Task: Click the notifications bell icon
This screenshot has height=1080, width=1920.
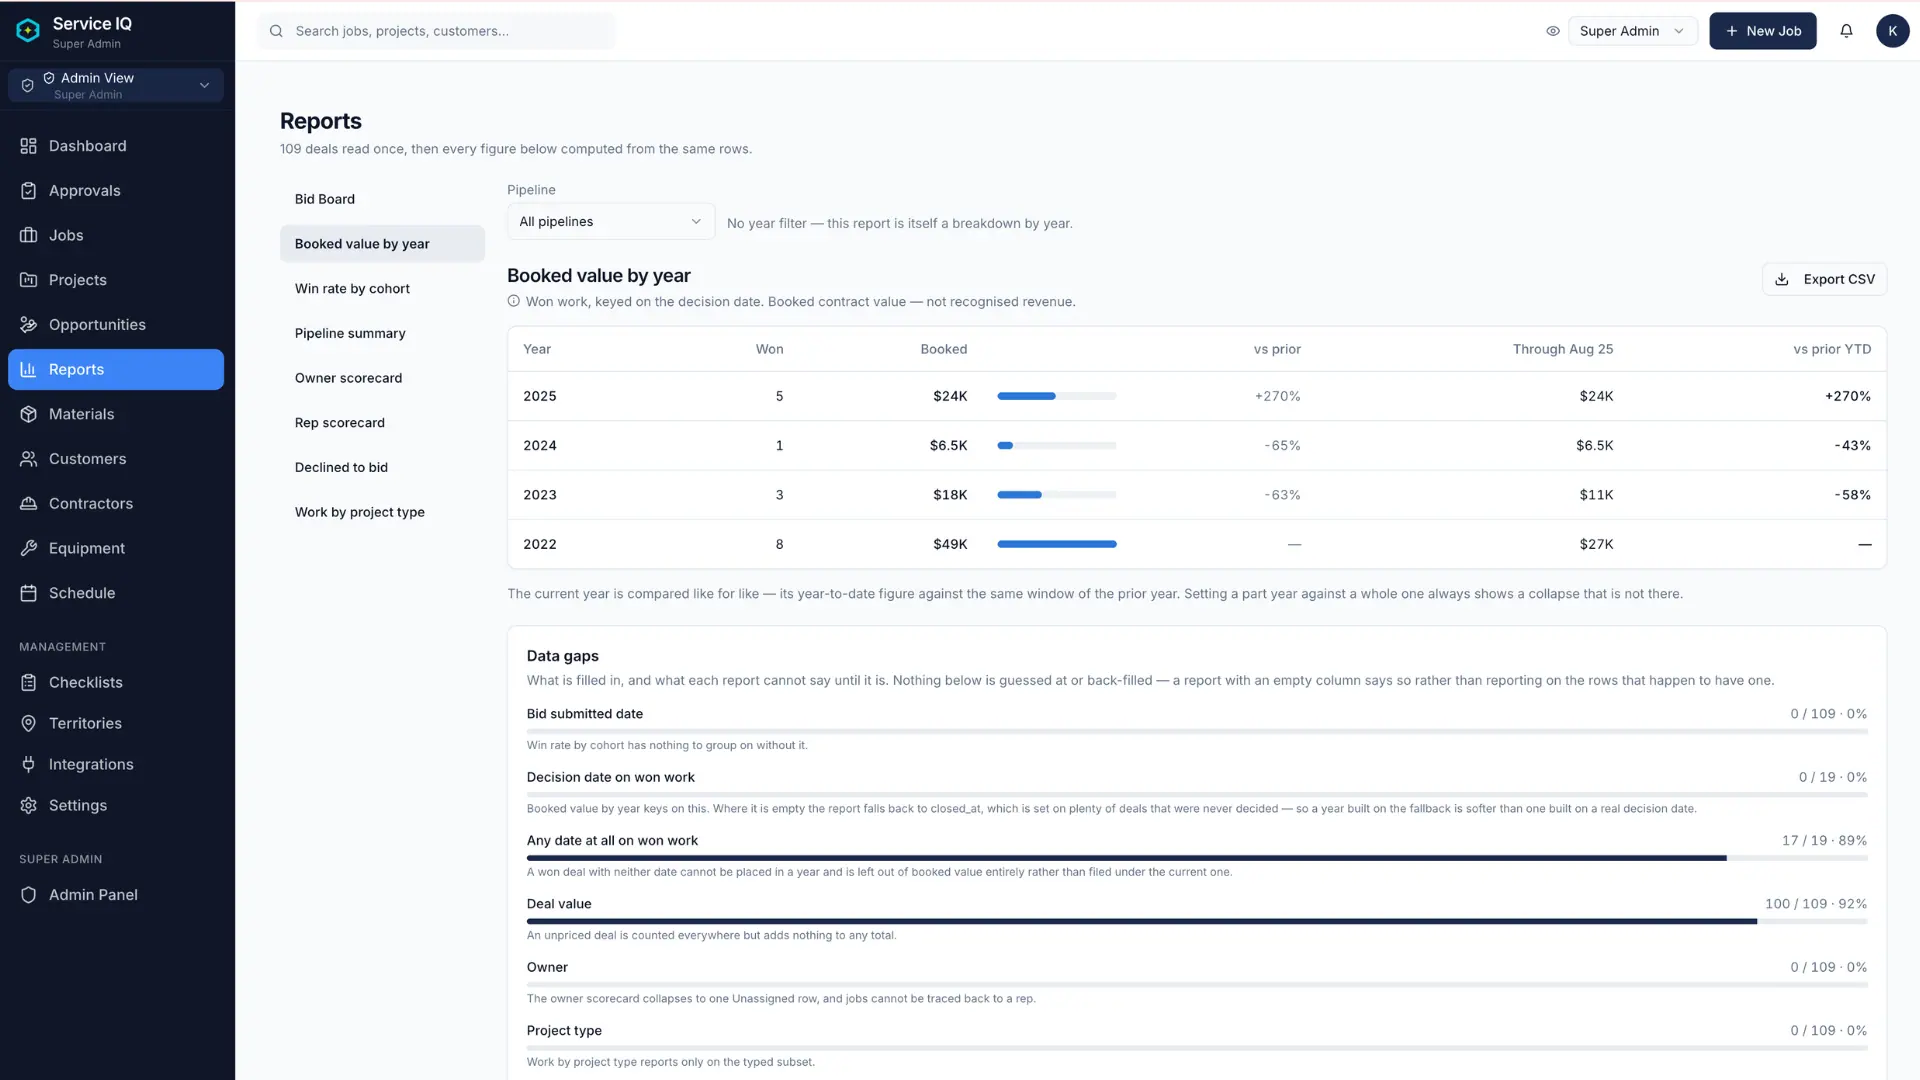Action: point(1846,31)
